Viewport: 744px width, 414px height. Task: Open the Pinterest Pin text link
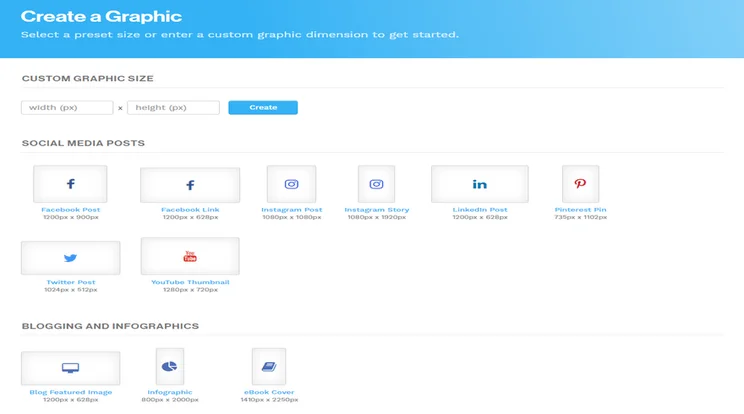[580, 210]
